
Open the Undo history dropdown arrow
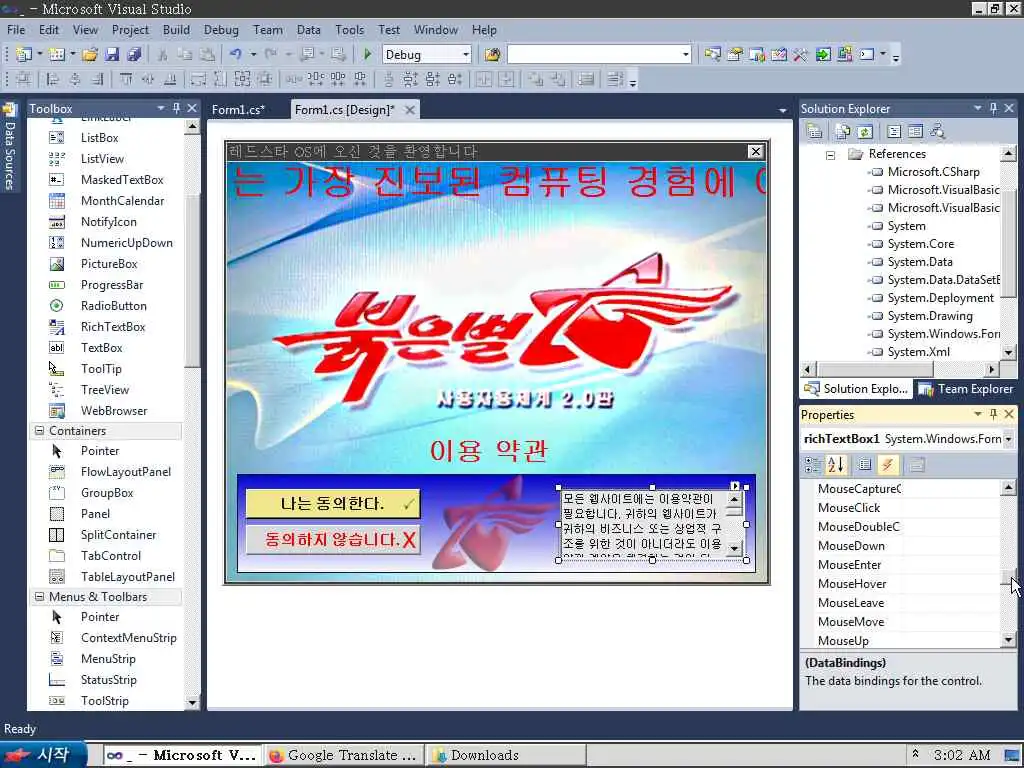[253, 55]
